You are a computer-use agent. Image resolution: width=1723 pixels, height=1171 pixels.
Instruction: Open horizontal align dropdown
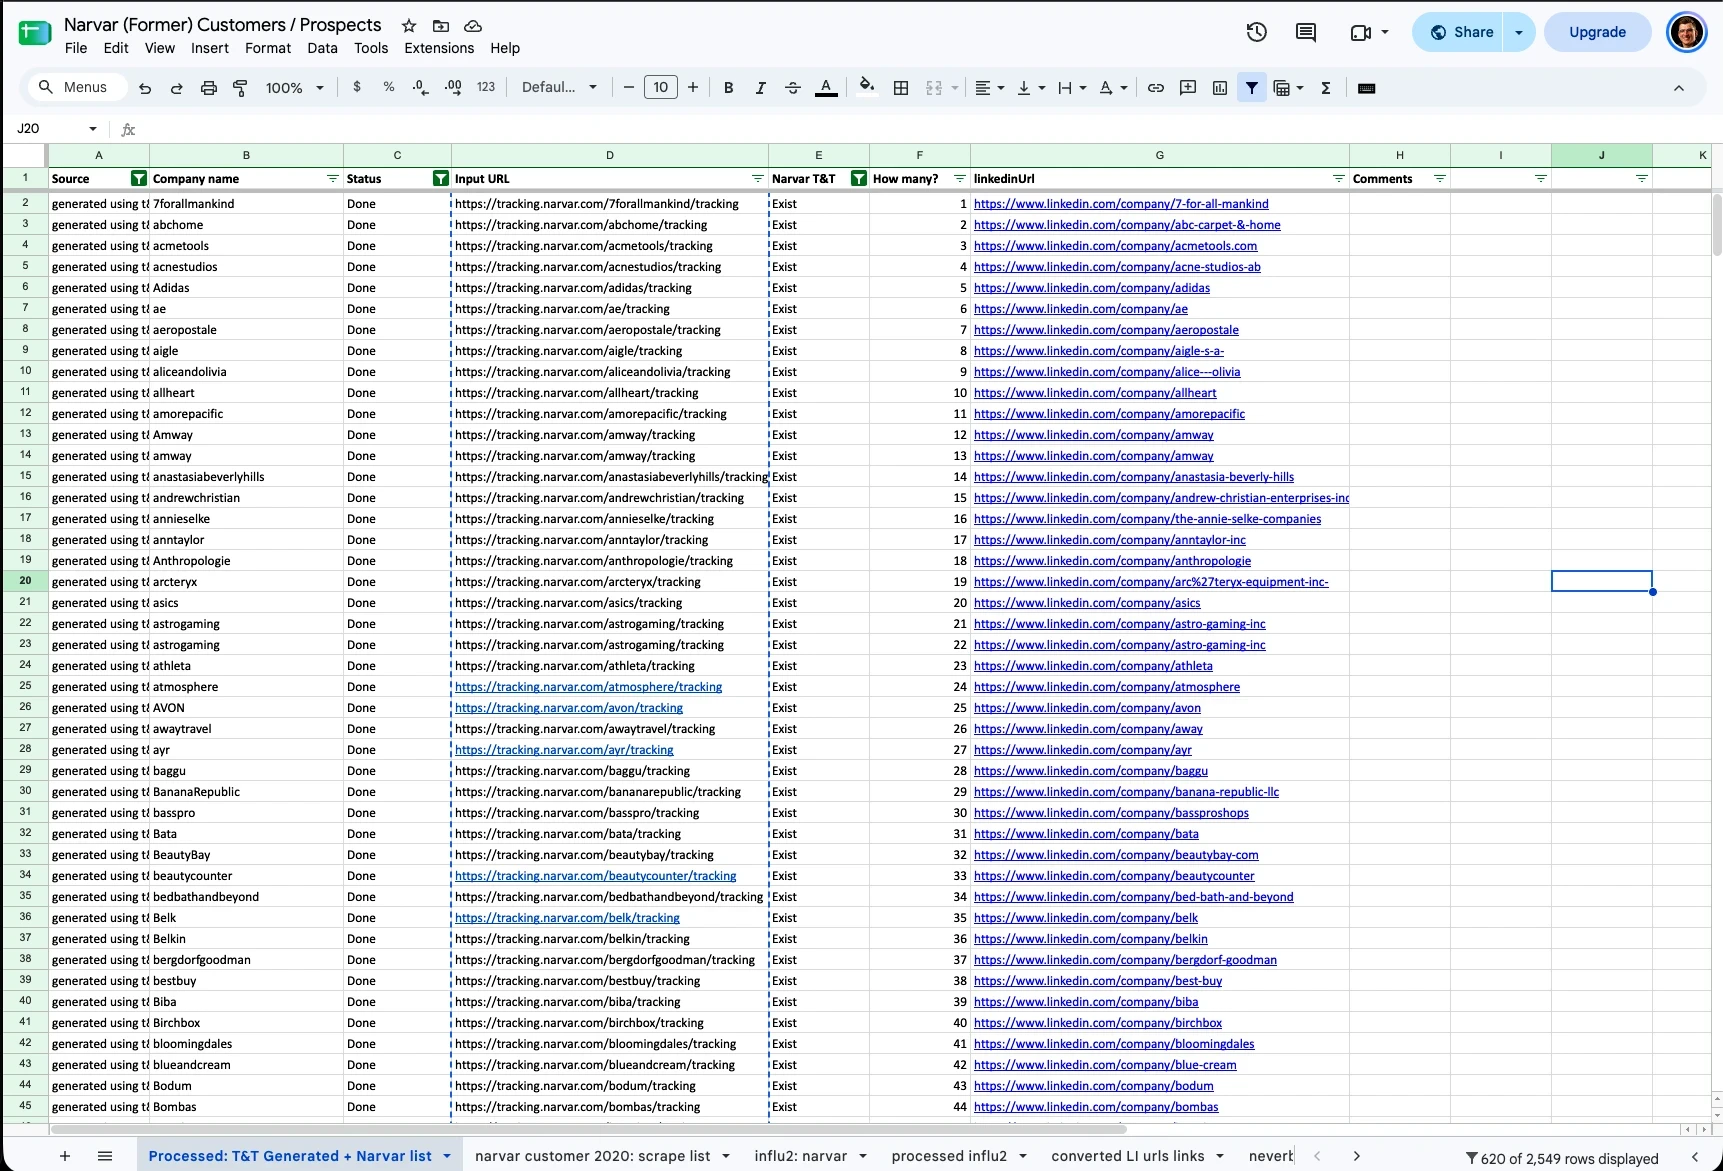coord(989,88)
